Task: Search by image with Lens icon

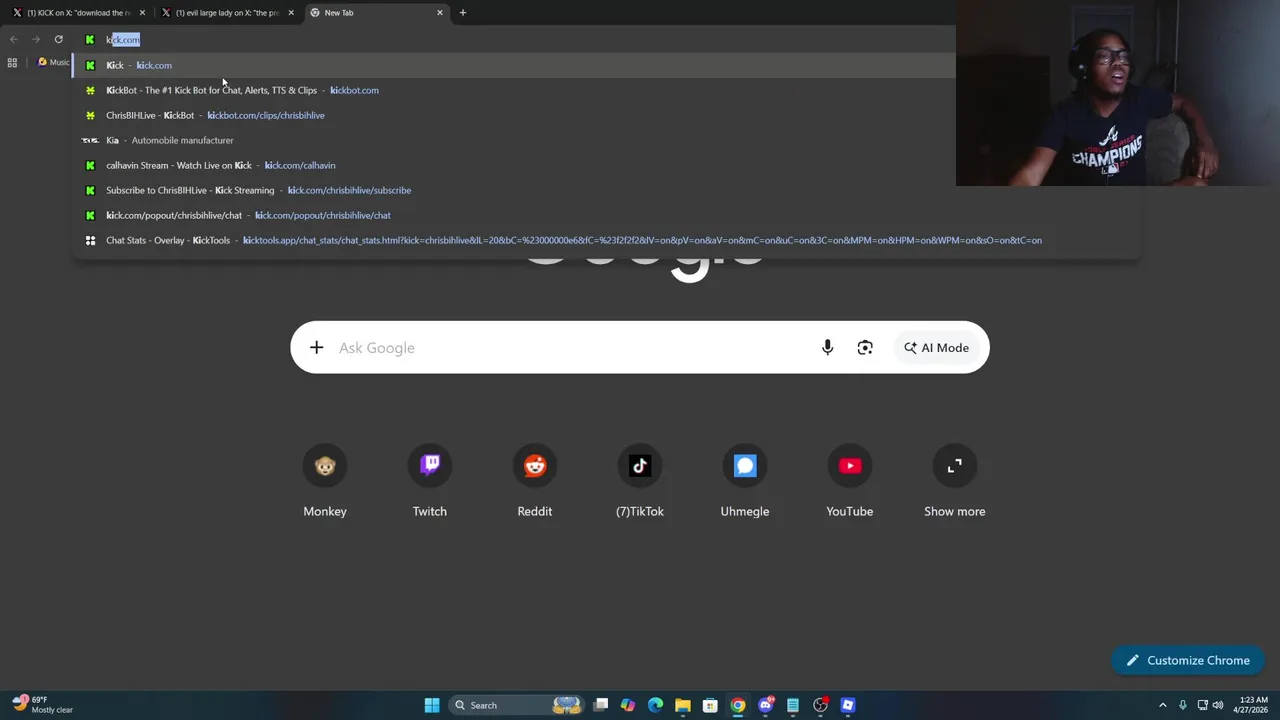Action: 865,348
